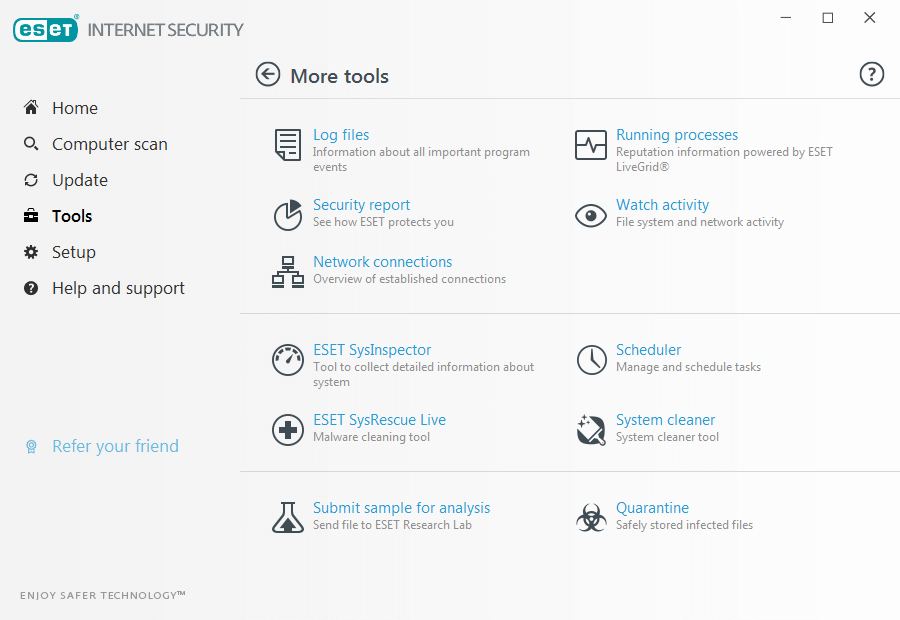The image size is (900, 620).
Task: Click 'Reputation information powered by ESET LiveGrid' text
Action: [724, 159]
